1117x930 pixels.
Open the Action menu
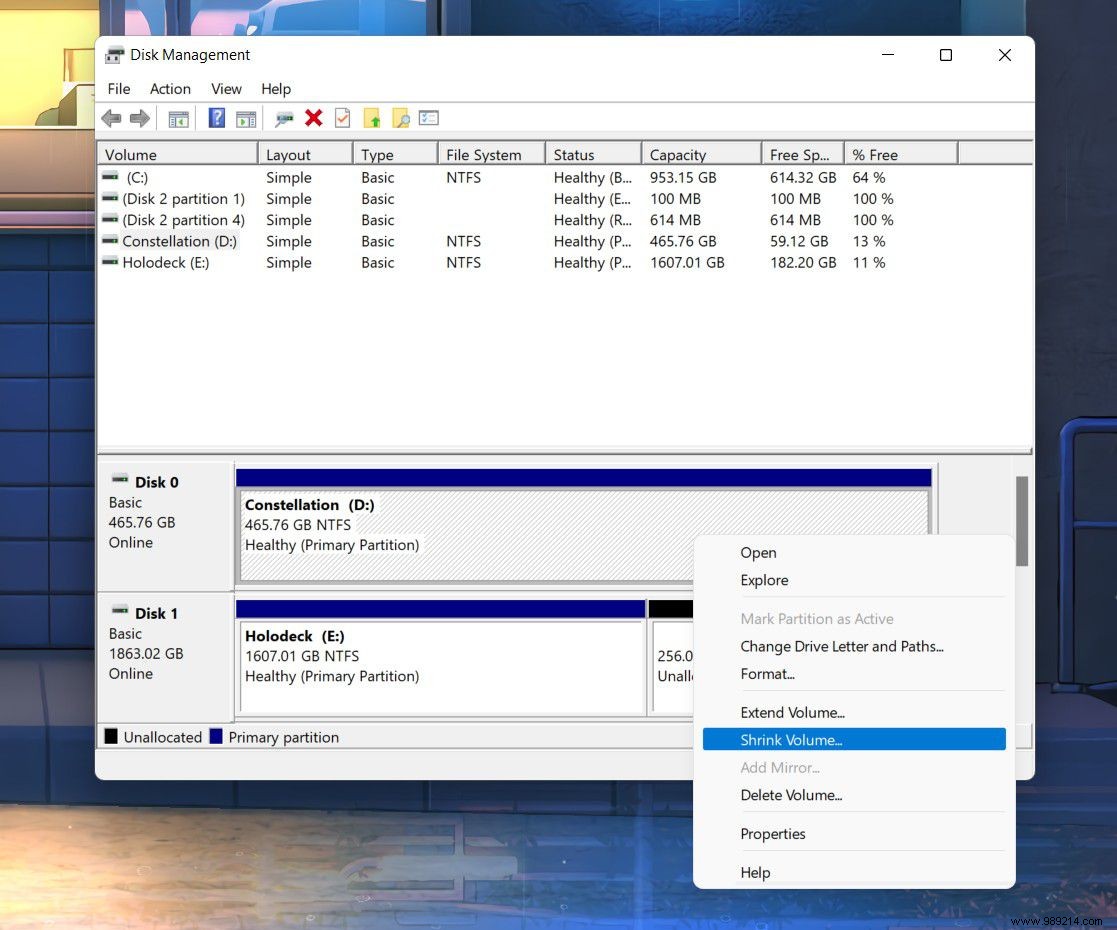click(x=169, y=89)
